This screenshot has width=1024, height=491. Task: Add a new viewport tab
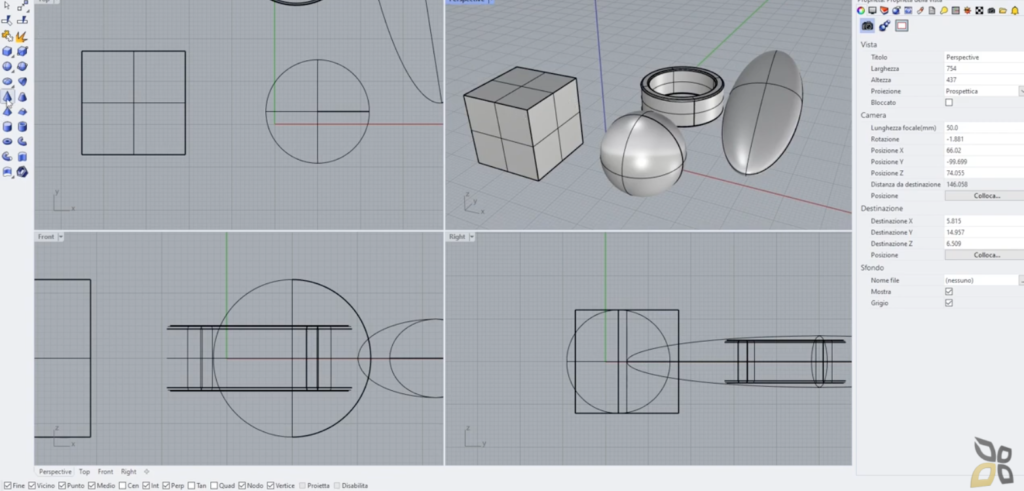[146, 471]
